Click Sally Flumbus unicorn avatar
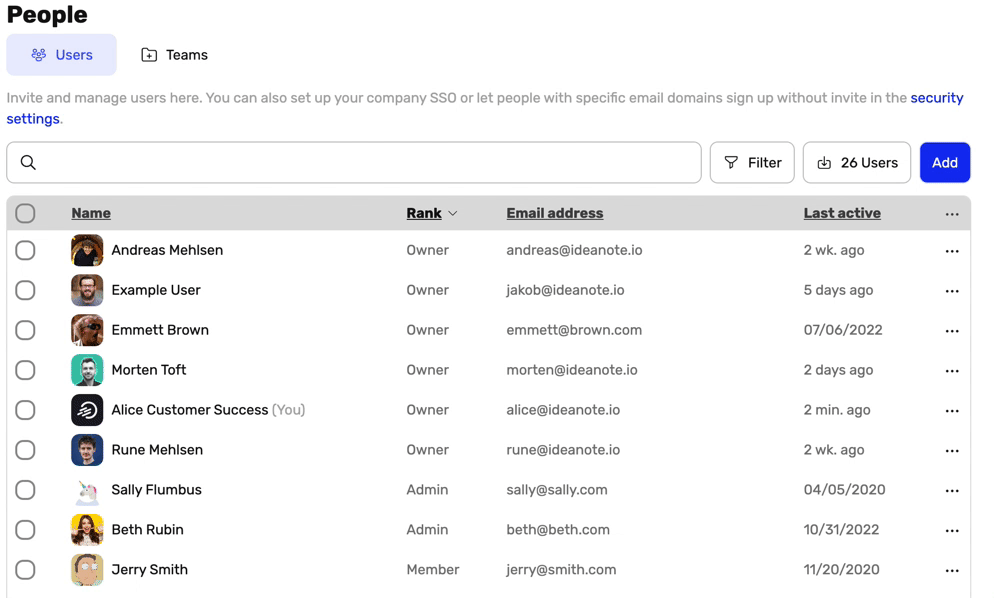 pos(87,490)
